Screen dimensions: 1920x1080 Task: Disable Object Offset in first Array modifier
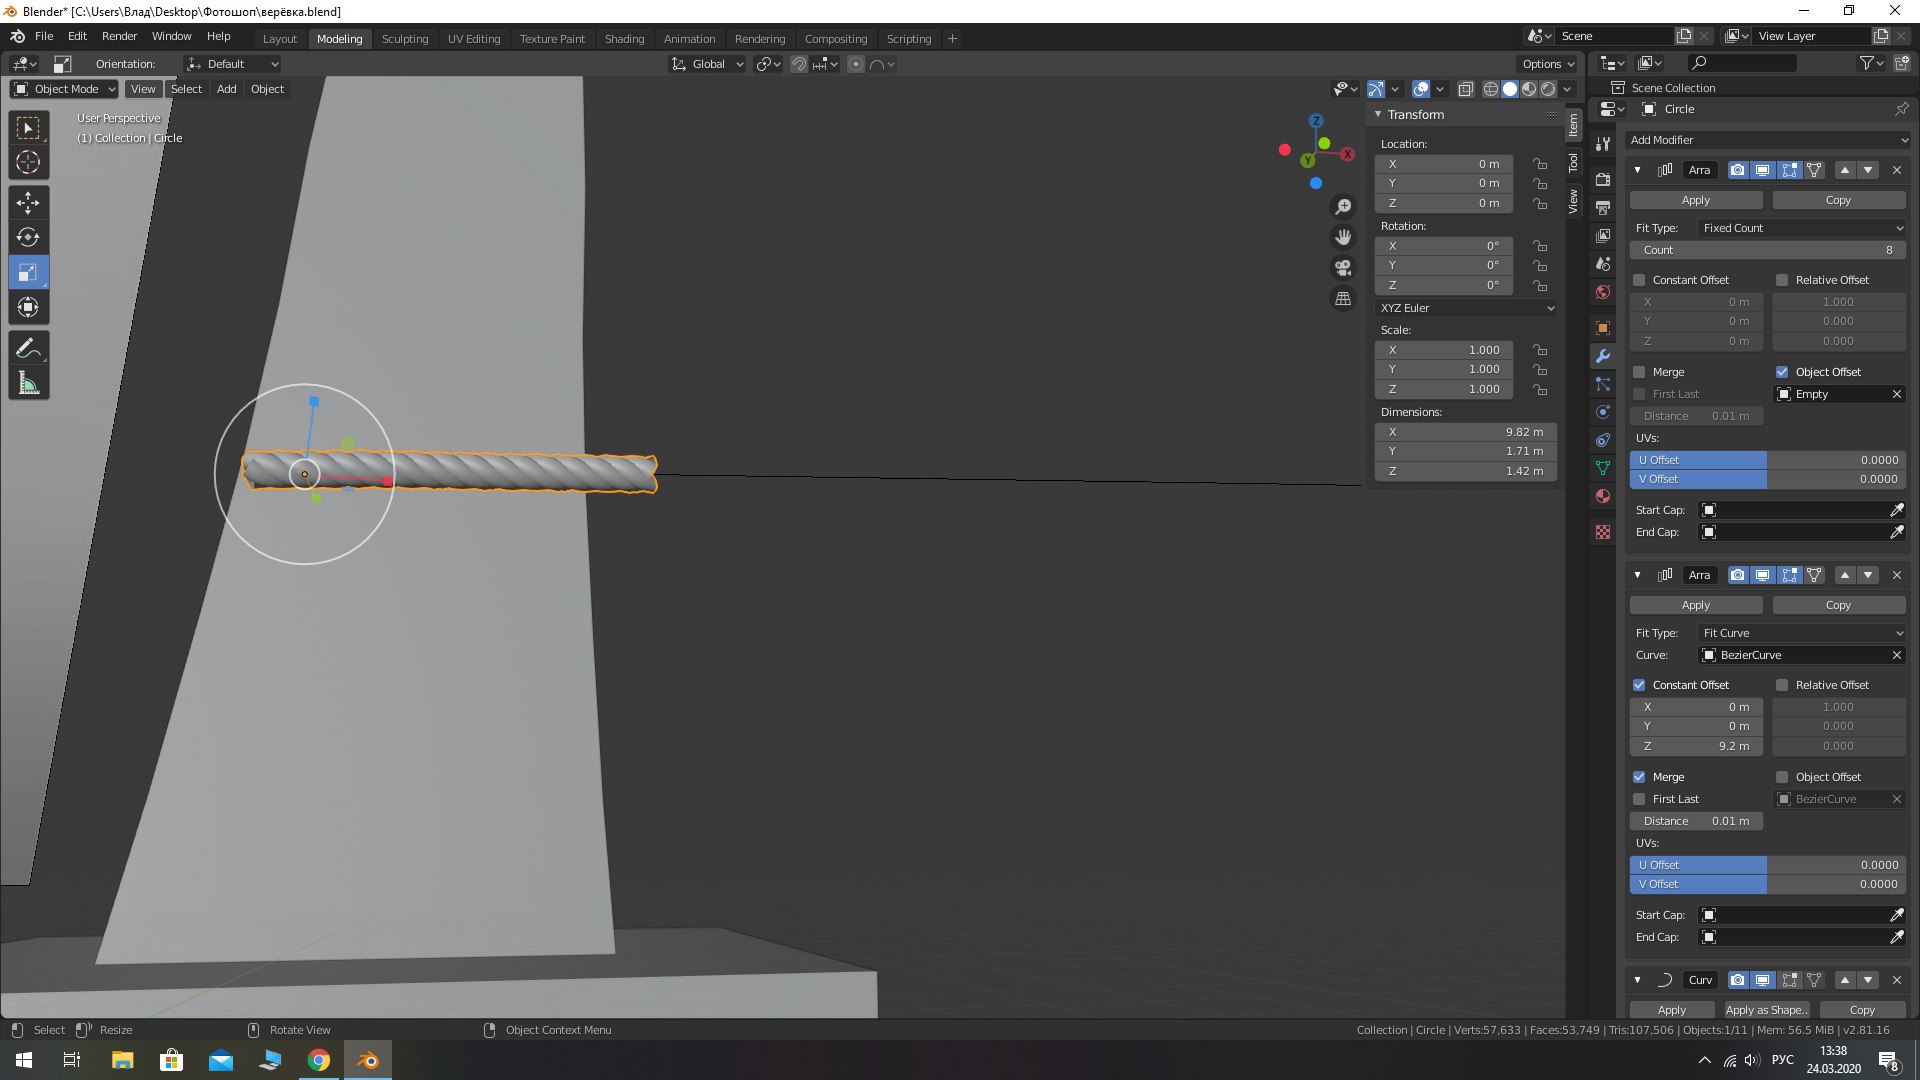[1782, 372]
